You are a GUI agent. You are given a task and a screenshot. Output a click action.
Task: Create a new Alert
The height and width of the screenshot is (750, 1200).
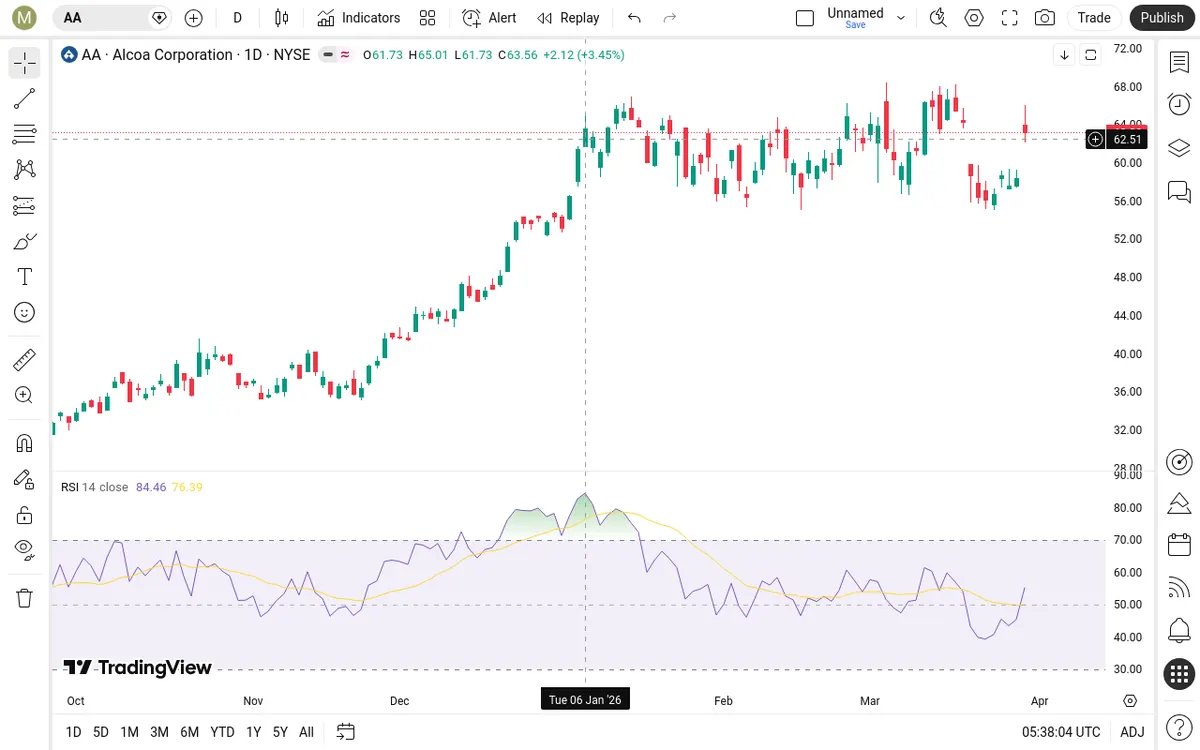pyautogui.click(x=490, y=17)
